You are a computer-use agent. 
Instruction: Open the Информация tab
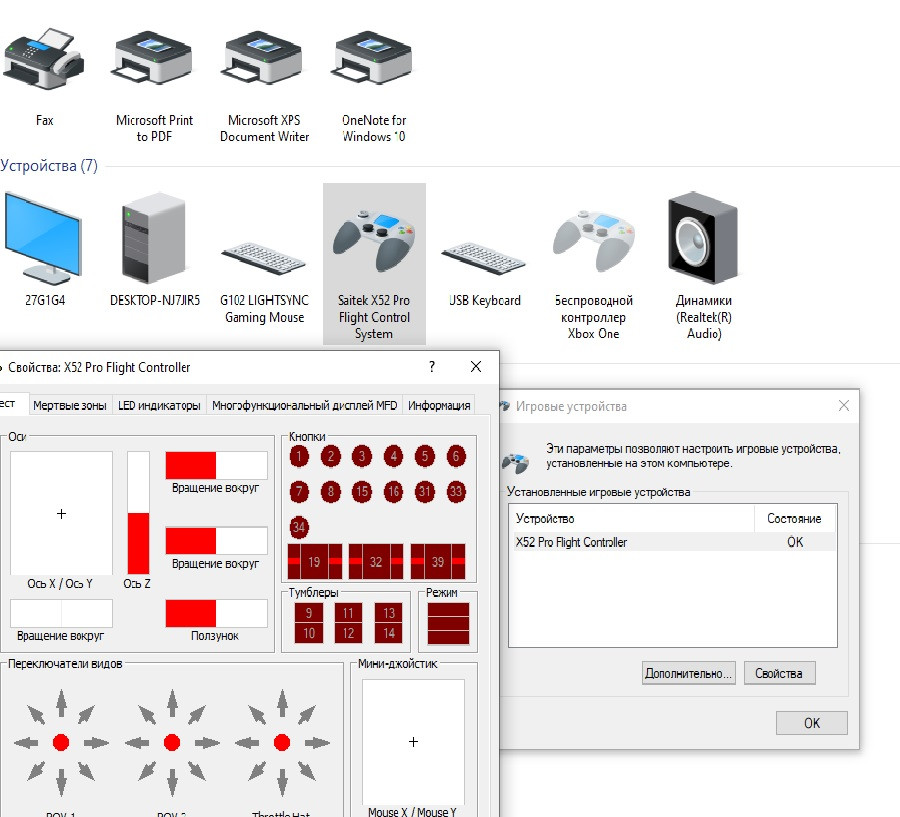pyautogui.click(x=439, y=405)
